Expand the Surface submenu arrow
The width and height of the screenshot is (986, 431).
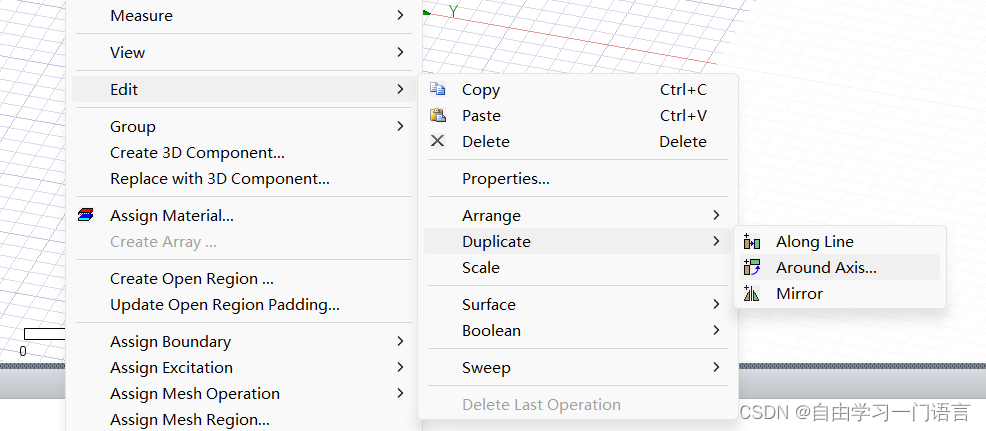[716, 305]
